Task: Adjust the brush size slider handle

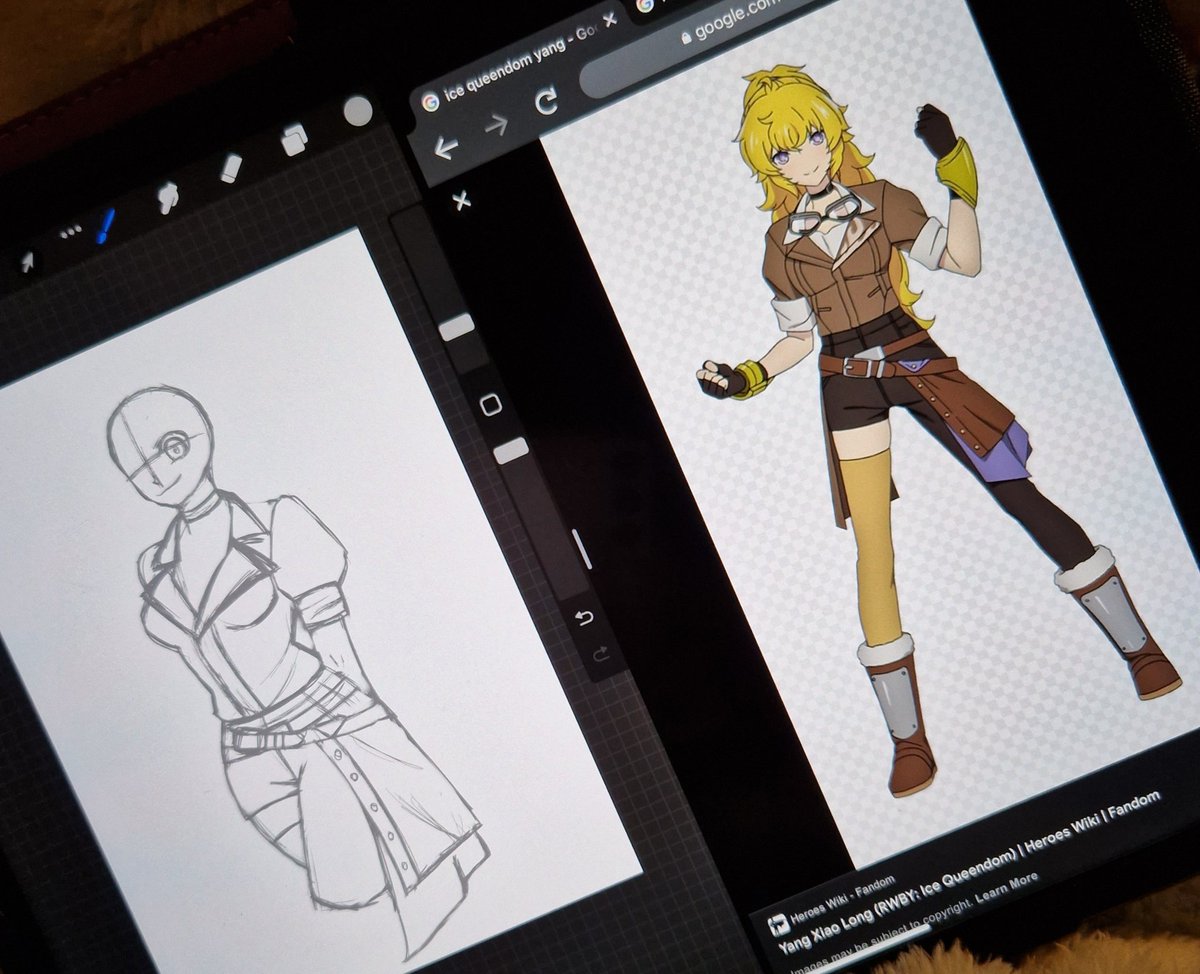Action: pyautogui.click(x=457, y=326)
